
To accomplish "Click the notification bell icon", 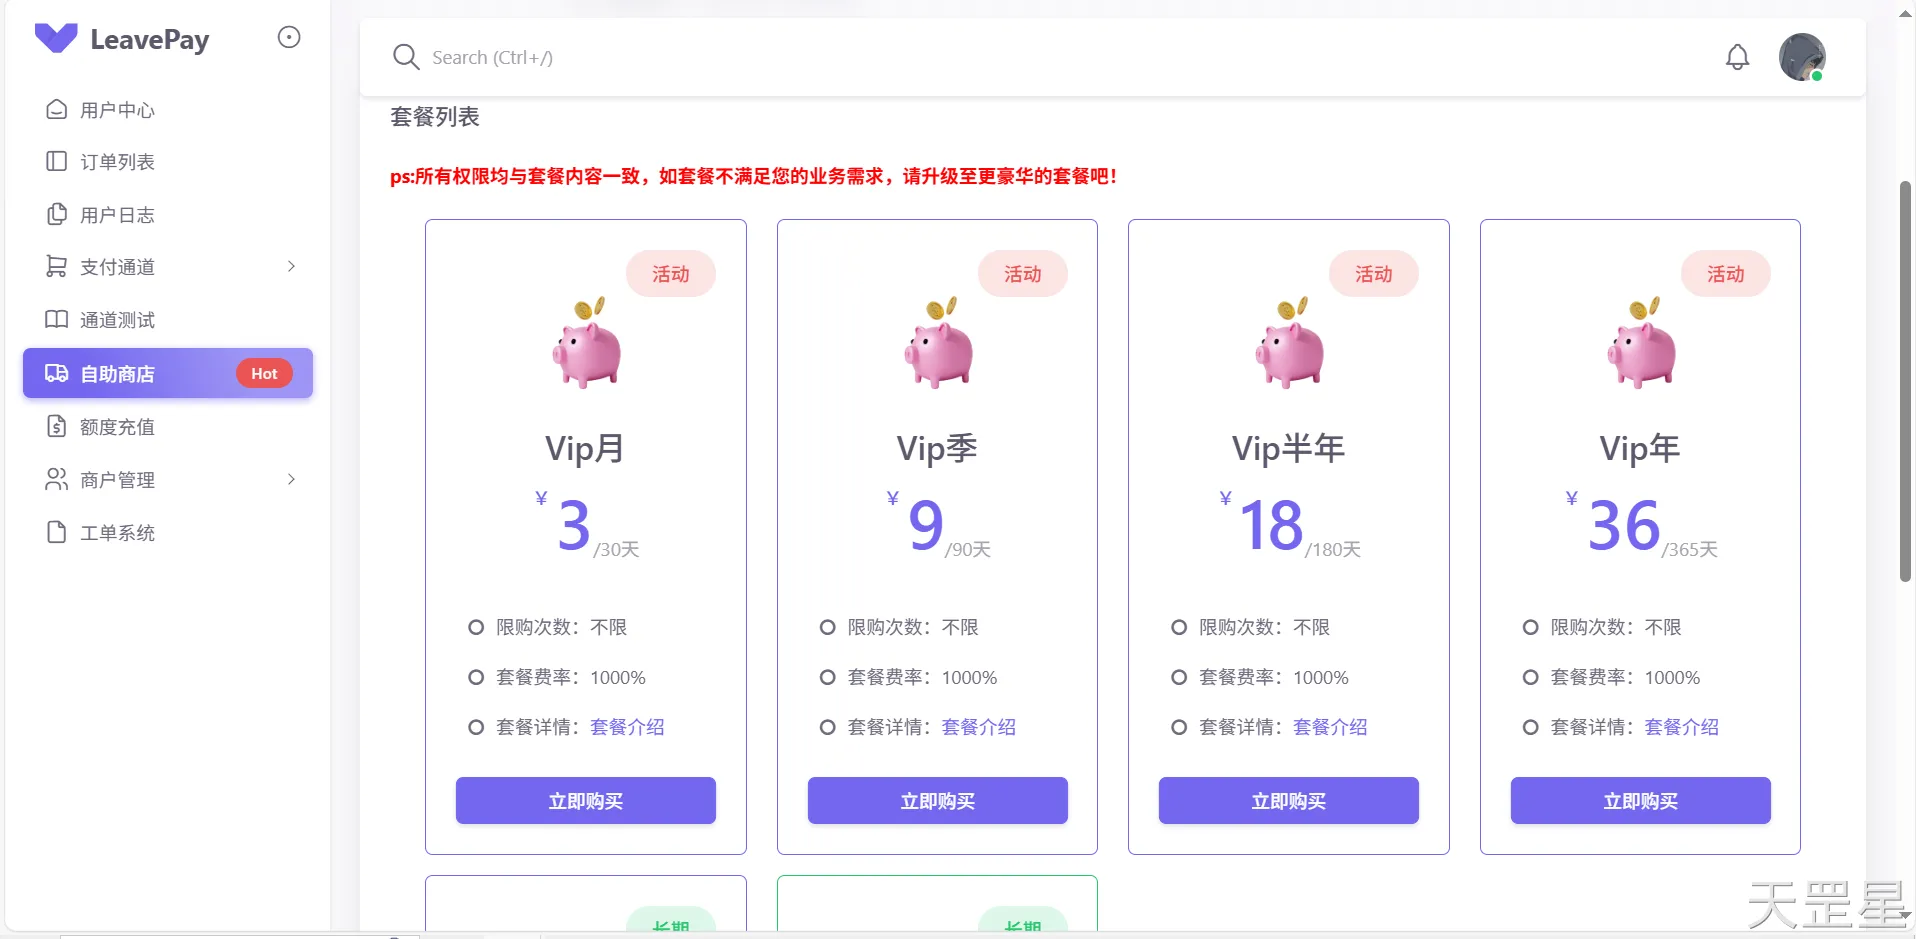I will point(1738,57).
